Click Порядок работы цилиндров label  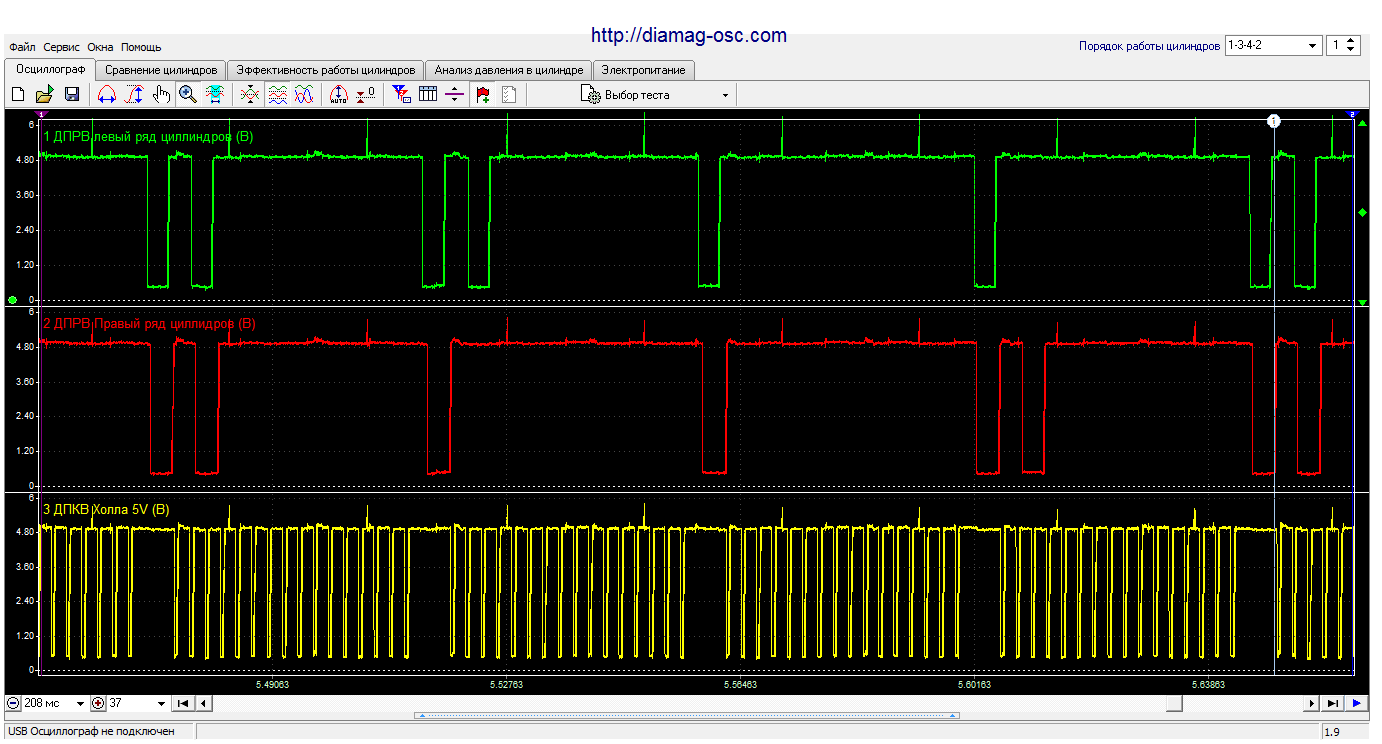tap(1150, 46)
